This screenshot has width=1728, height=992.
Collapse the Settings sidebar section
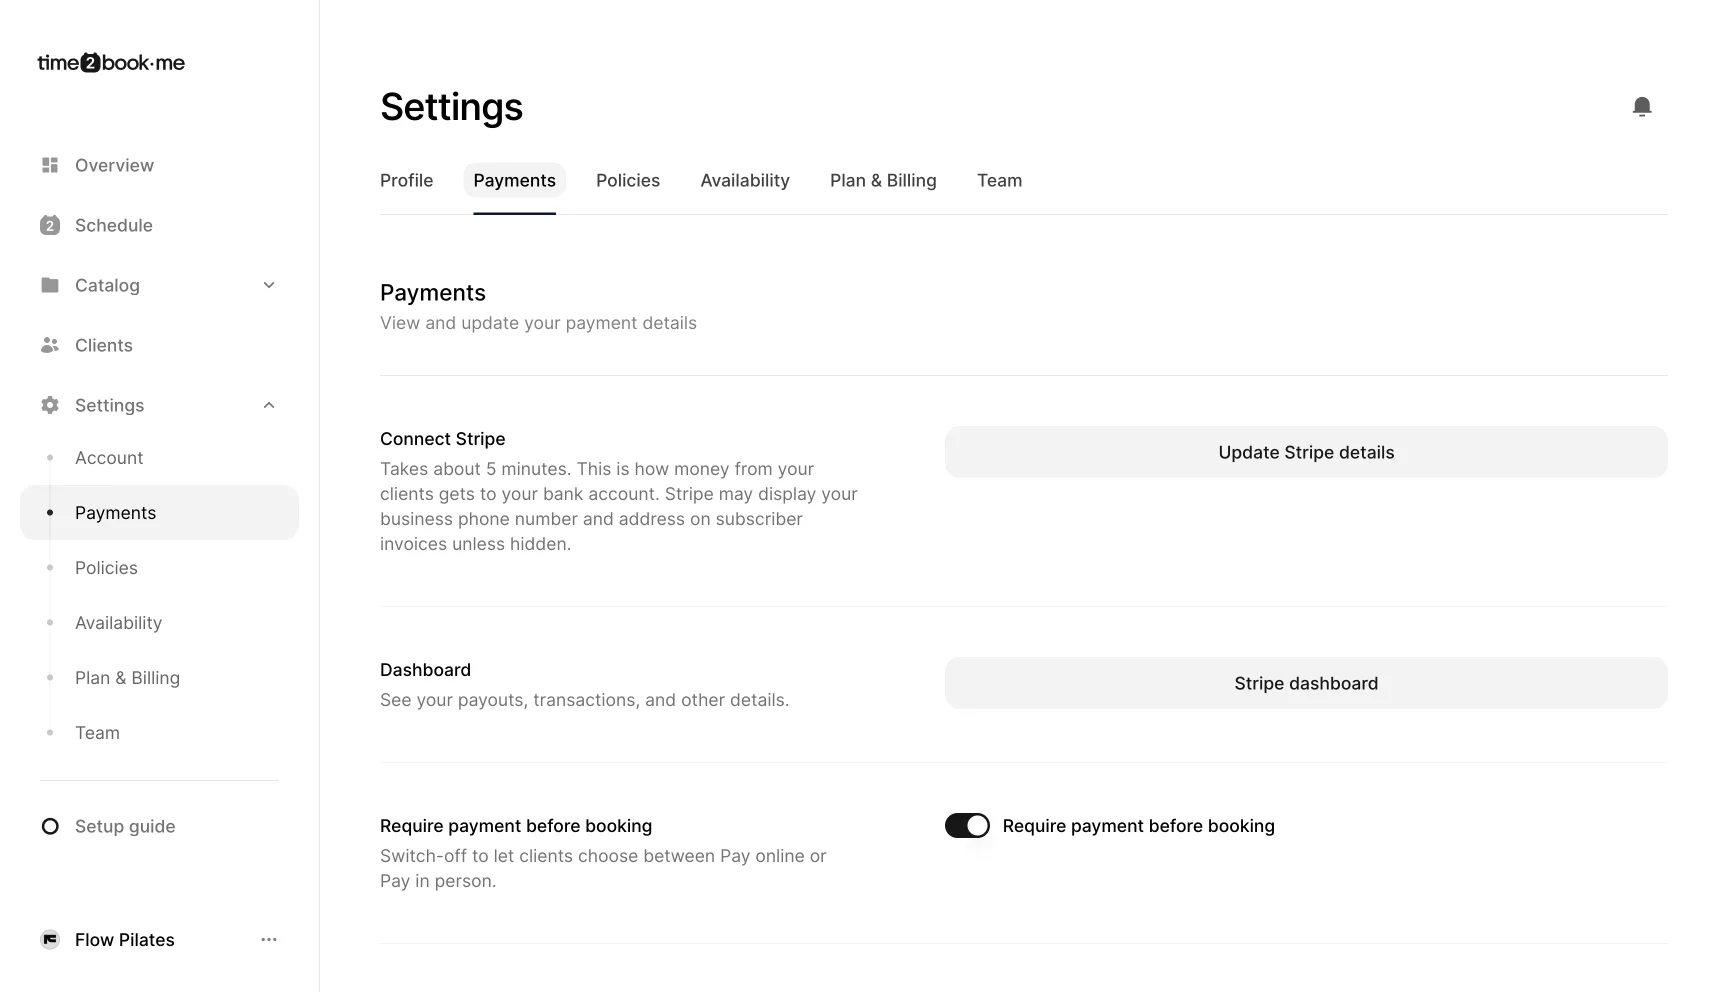269,405
